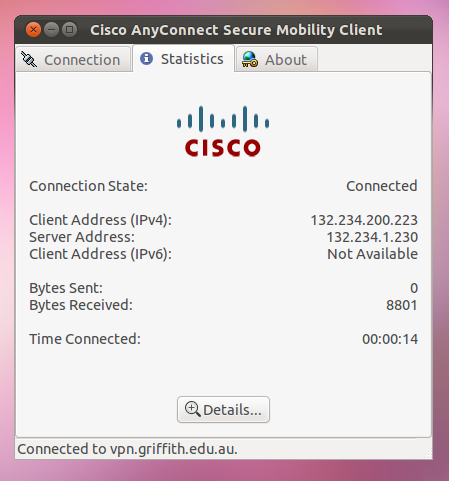Open the About tab
The width and height of the screenshot is (449, 481).
point(277,59)
